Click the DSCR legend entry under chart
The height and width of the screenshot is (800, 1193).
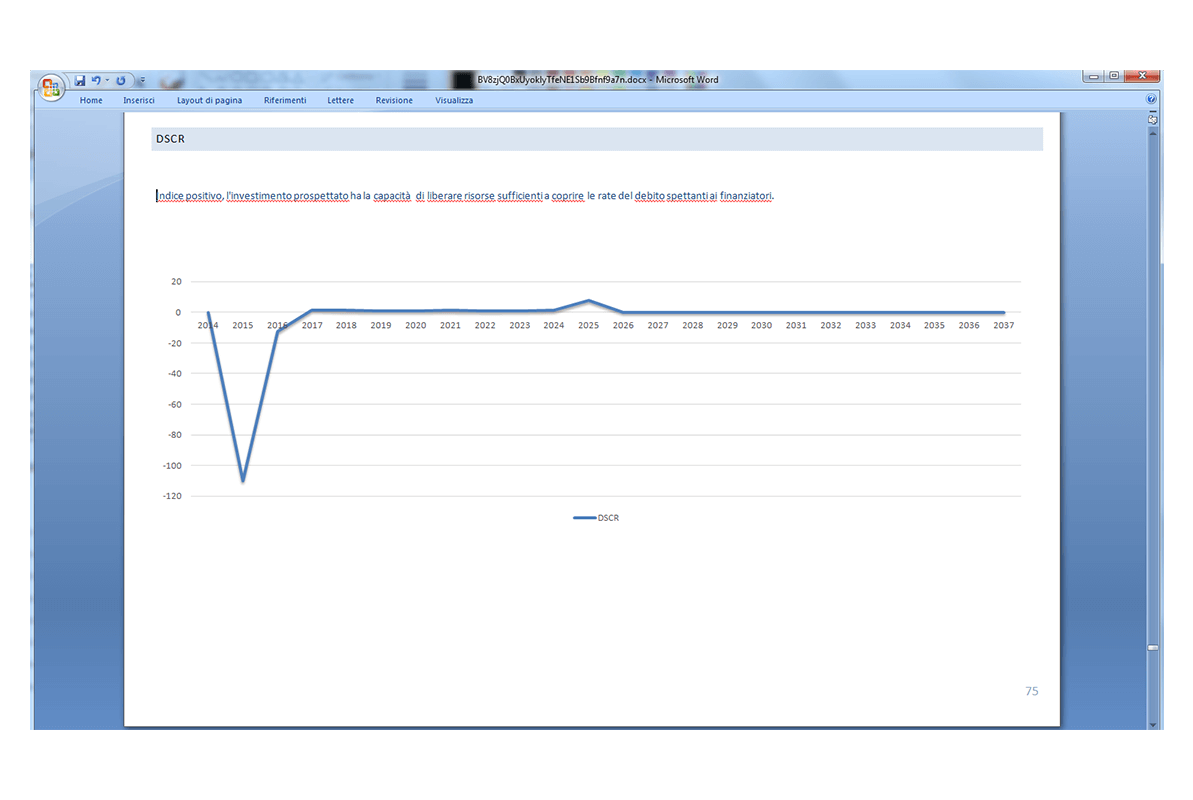coord(596,518)
